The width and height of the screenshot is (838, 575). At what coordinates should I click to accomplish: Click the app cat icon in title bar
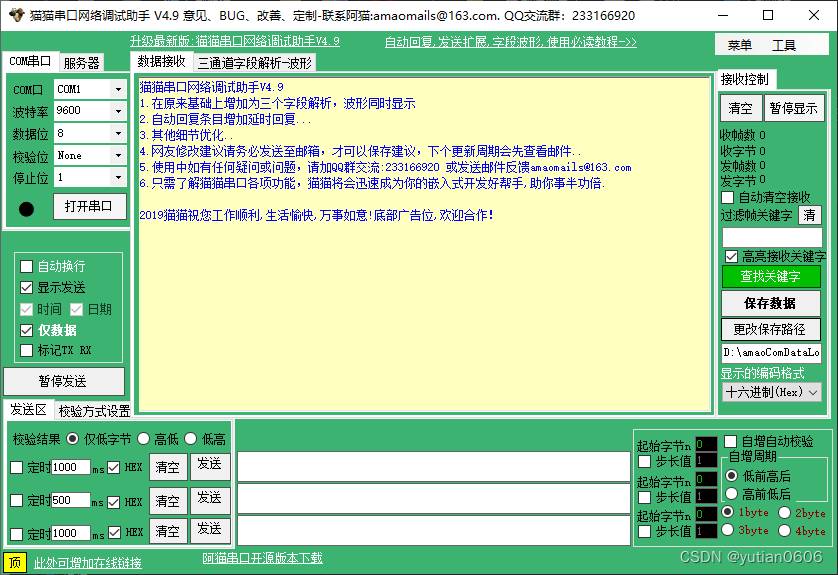[x=17, y=15]
